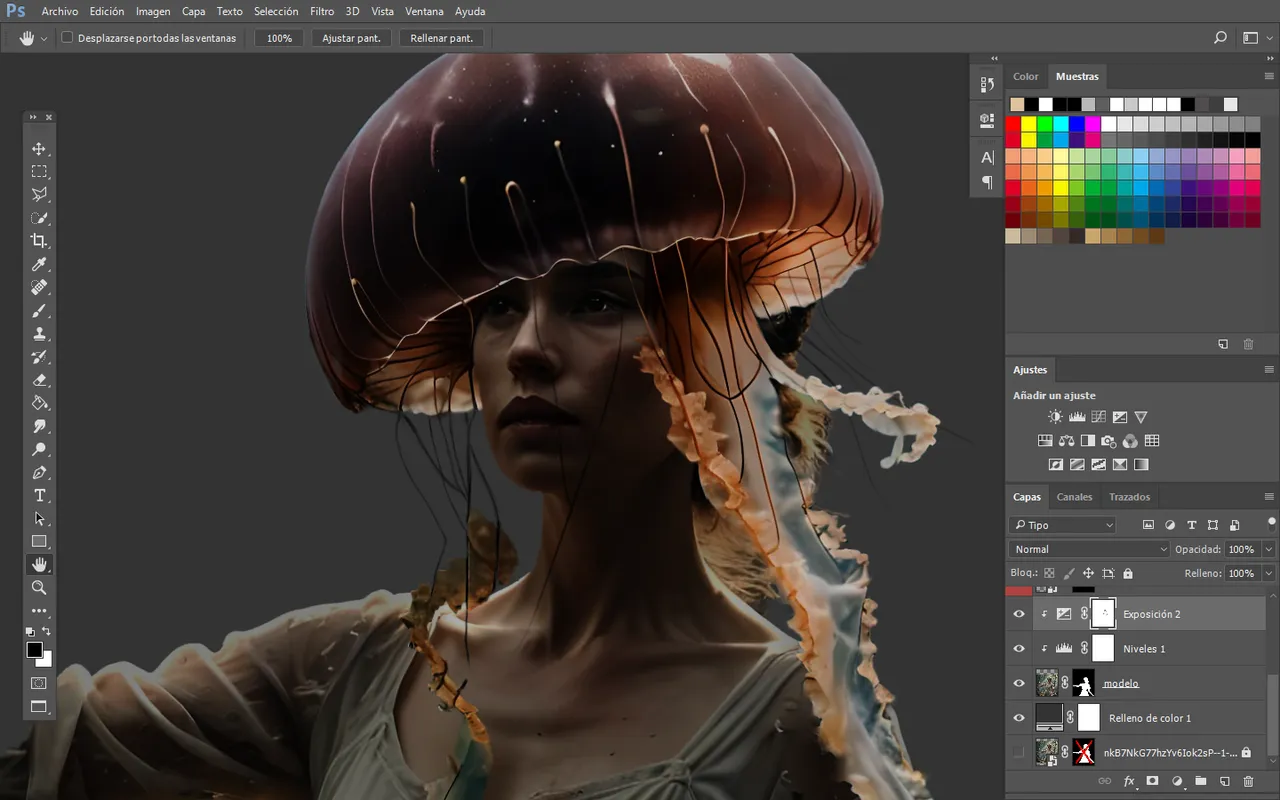1280x800 pixels.
Task: Hide the Relleno de color 1 layer
Action: coord(1019,718)
